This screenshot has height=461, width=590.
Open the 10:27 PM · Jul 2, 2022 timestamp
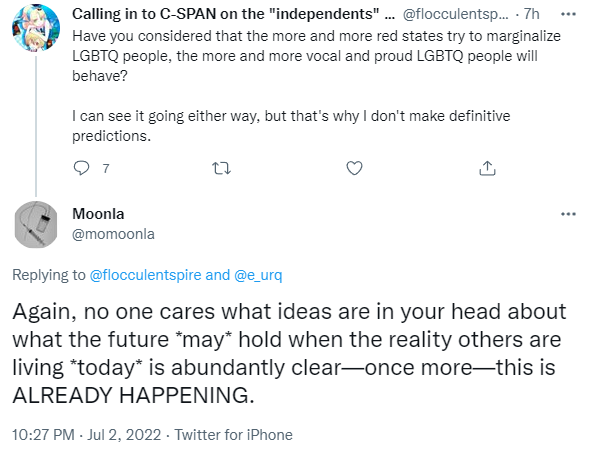point(87,435)
